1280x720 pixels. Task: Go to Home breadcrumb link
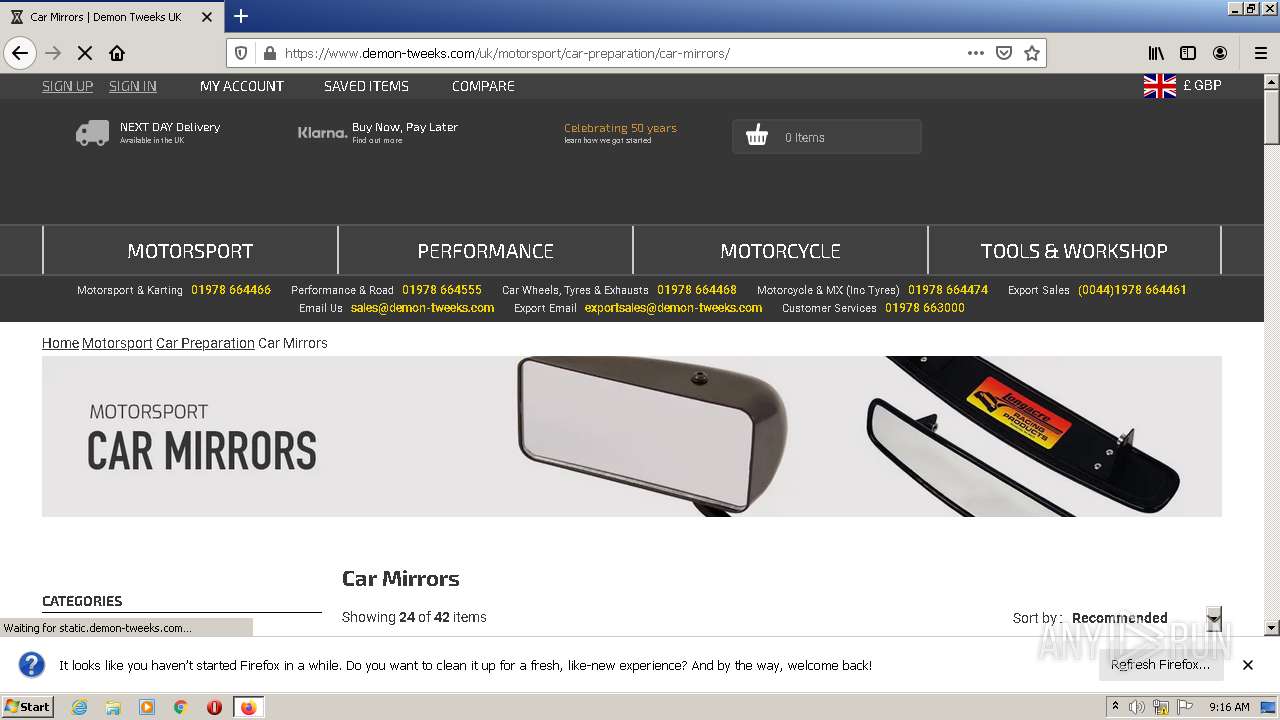click(60, 343)
